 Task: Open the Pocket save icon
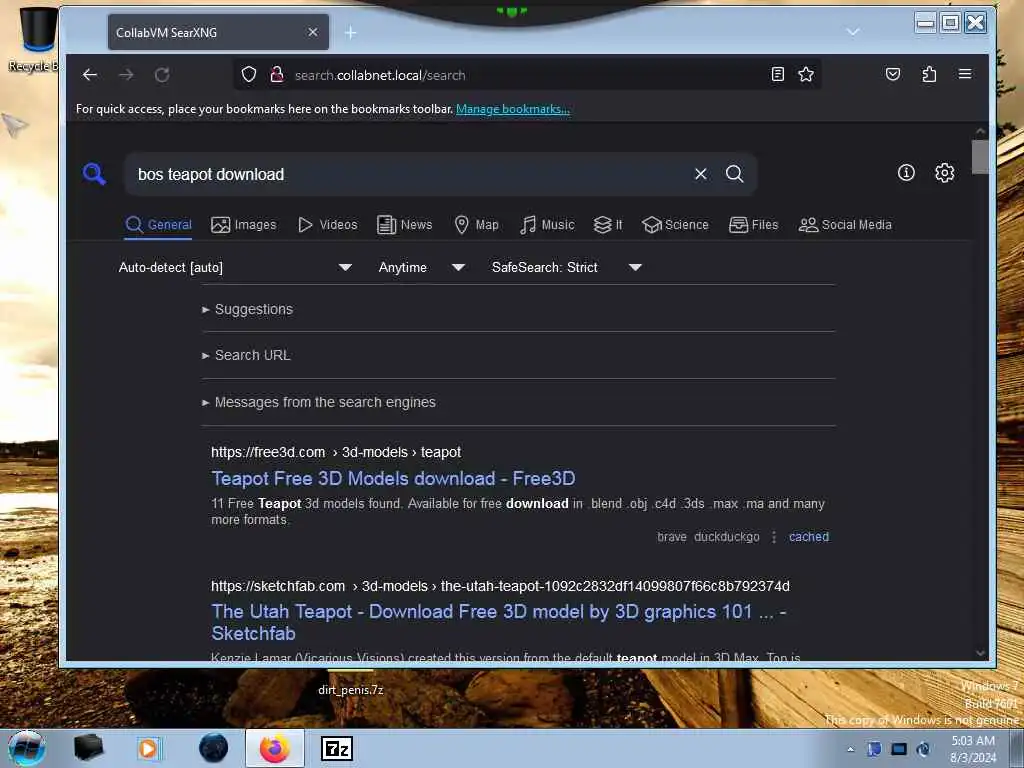[893, 74]
